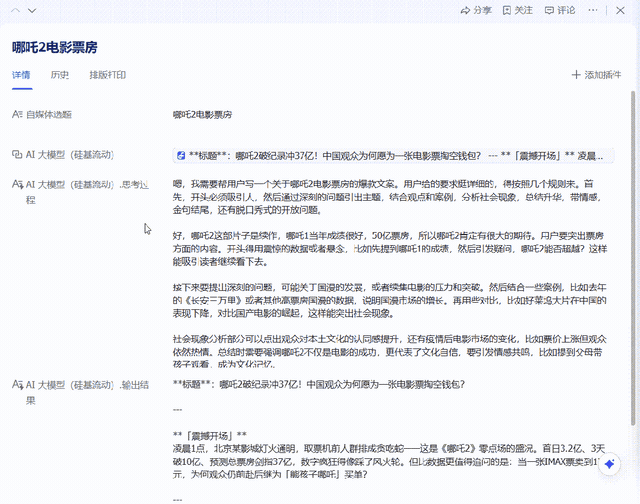640x504 pixels.
Task: Switch to the 详情 tab
Action: [x=21, y=75]
